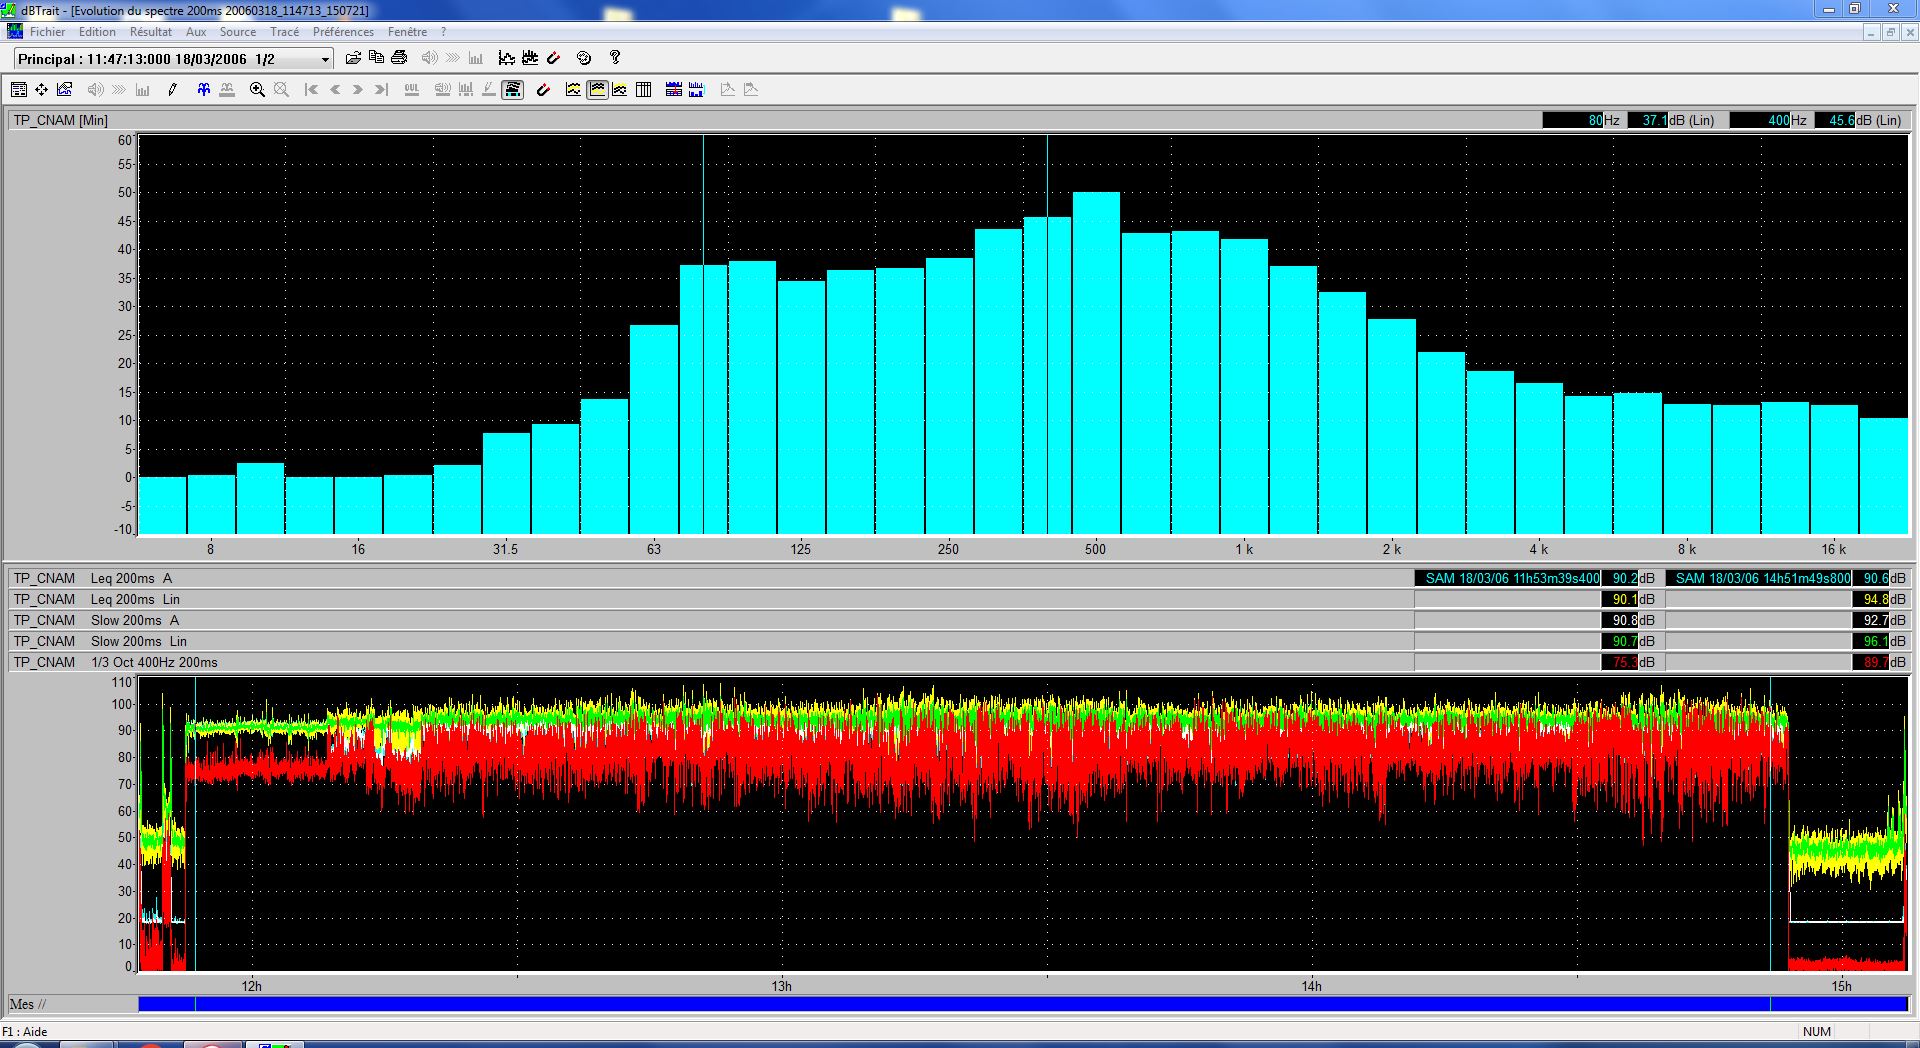Activate the Zoom In magnifier tool
Image resolution: width=1920 pixels, height=1048 pixels.
pyautogui.click(x=256, y=89)
